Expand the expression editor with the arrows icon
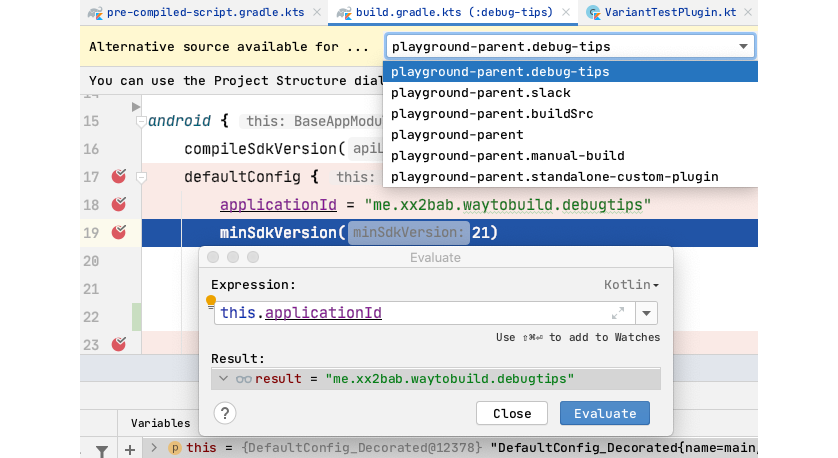This screenshot has width=838, height=458. click(618, 313)
